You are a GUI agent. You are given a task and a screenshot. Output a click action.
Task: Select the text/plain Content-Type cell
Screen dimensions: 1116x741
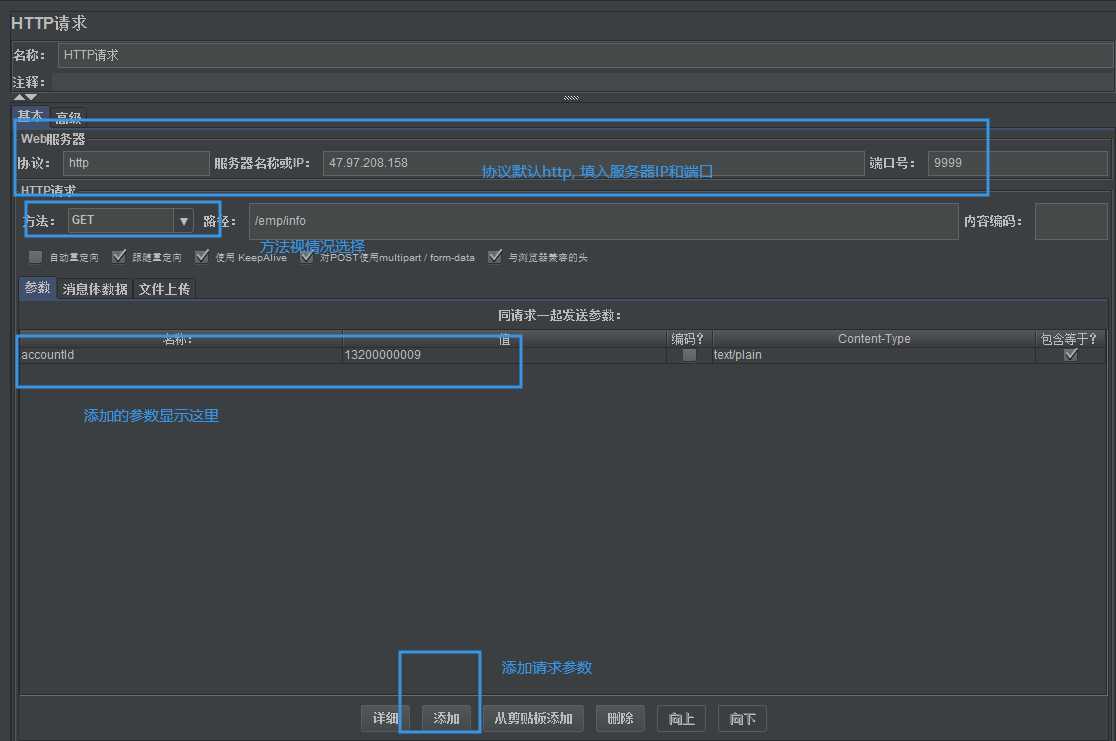click(x=874, y=354)
